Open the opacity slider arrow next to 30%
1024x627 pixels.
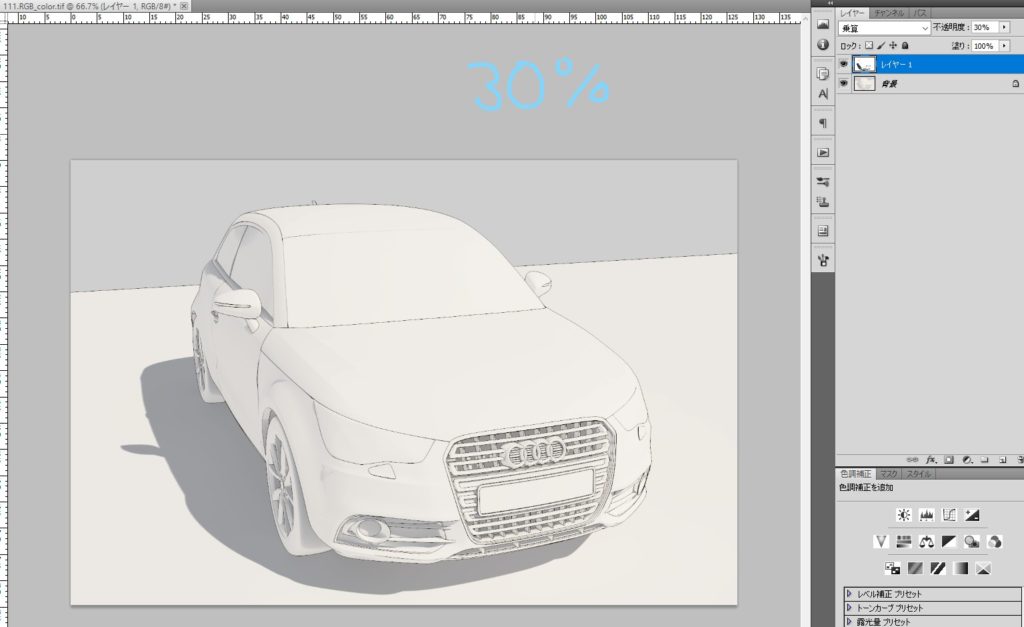click(1004, 28)
